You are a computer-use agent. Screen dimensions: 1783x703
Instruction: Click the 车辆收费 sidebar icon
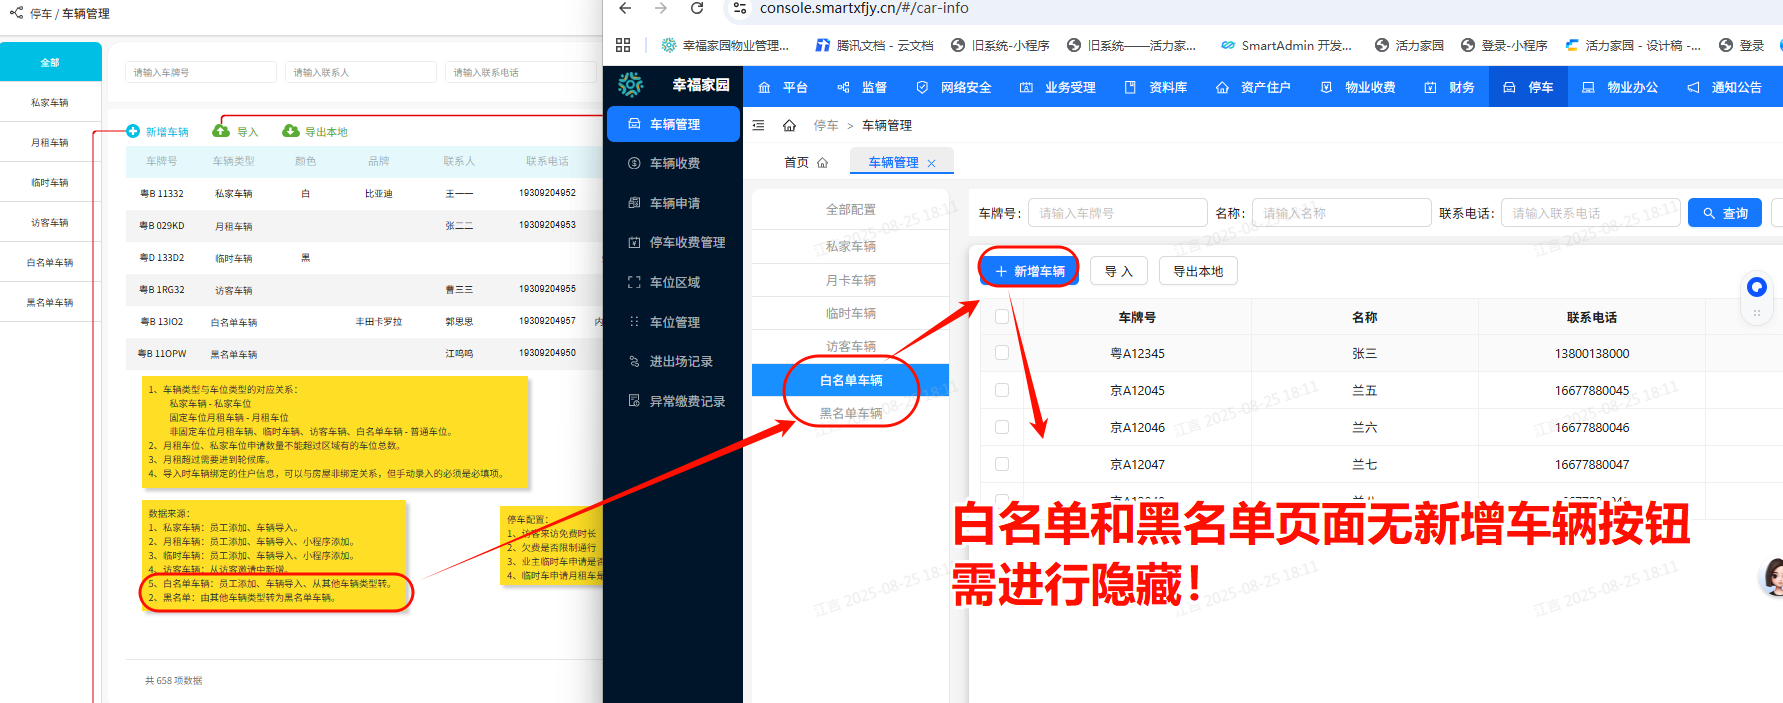tap(634, 163)
